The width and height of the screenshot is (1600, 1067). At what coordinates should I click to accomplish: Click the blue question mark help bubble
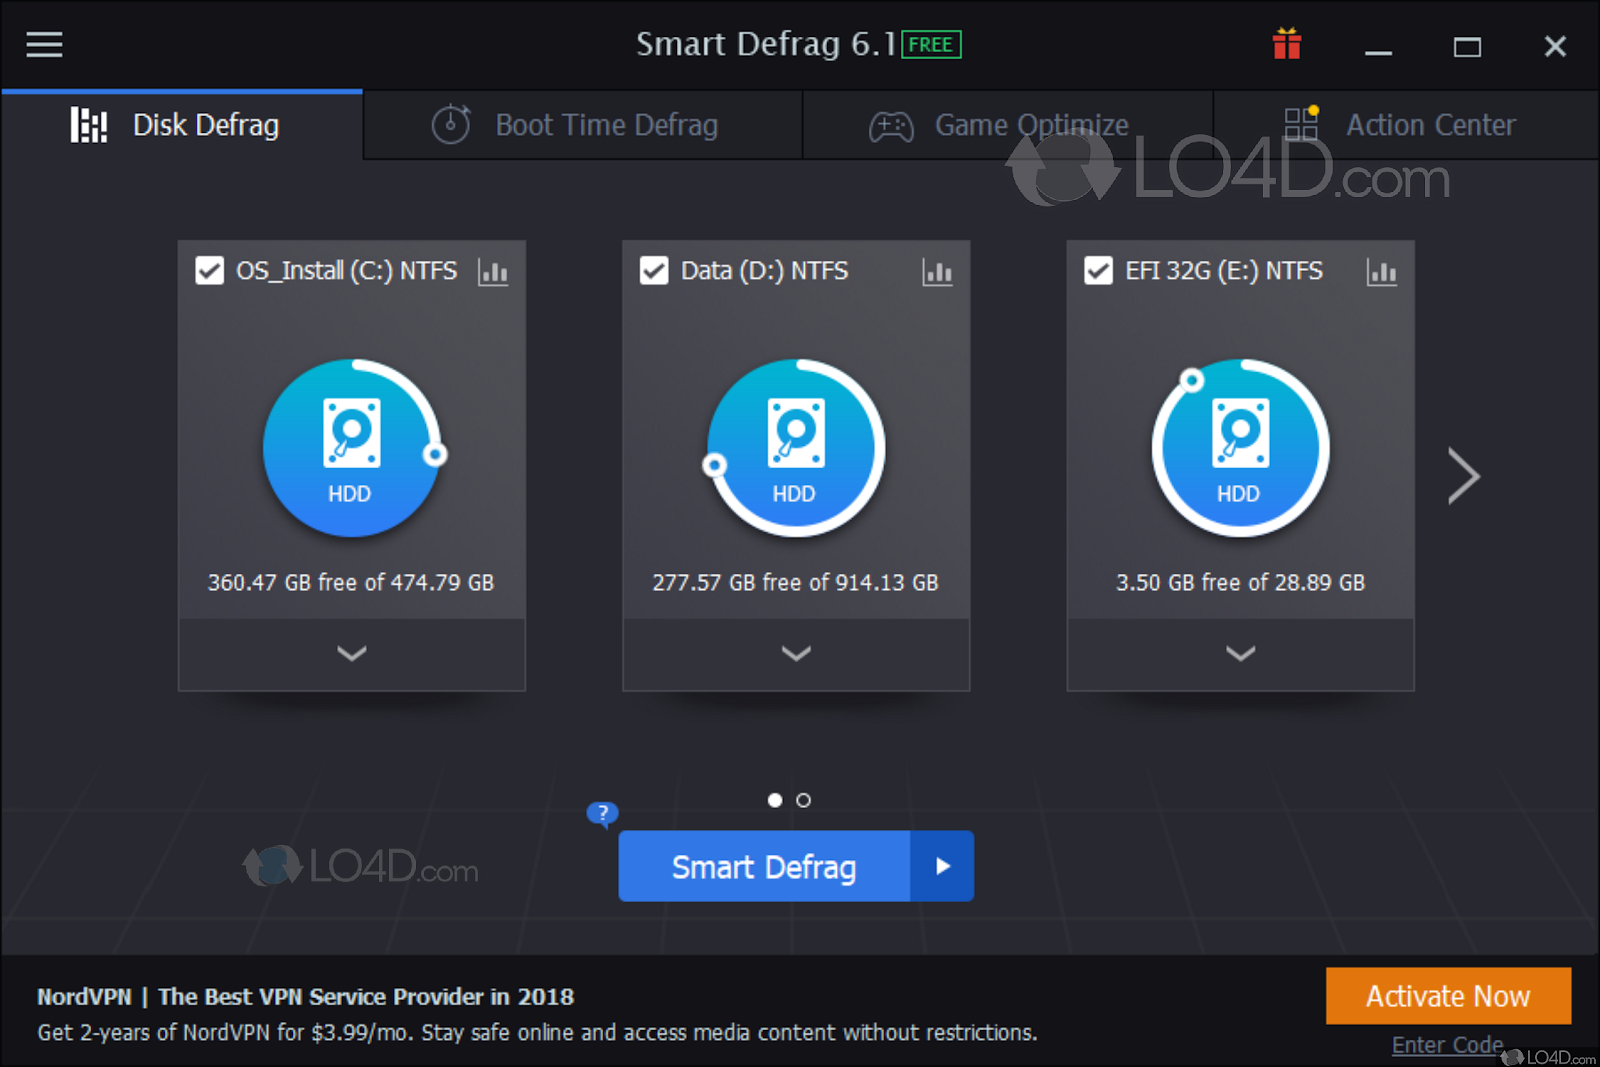(x=602, y=813)
